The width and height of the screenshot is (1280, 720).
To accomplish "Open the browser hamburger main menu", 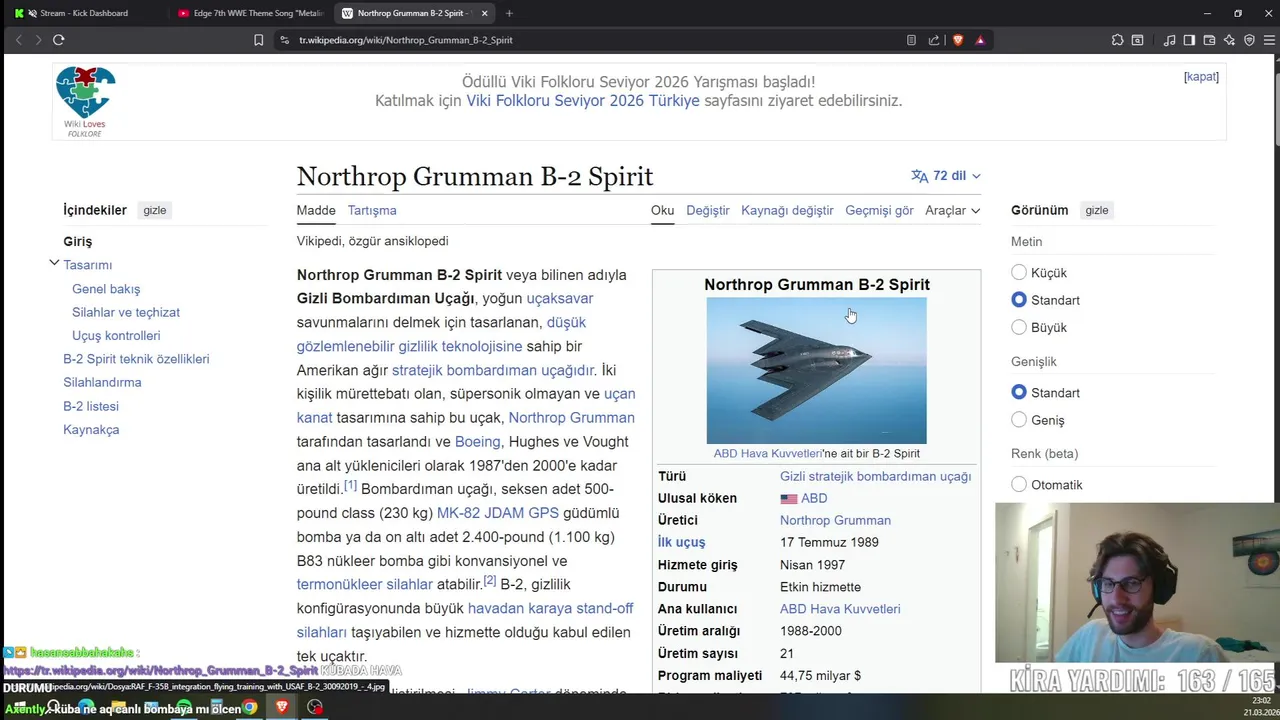I will 1268,40.
